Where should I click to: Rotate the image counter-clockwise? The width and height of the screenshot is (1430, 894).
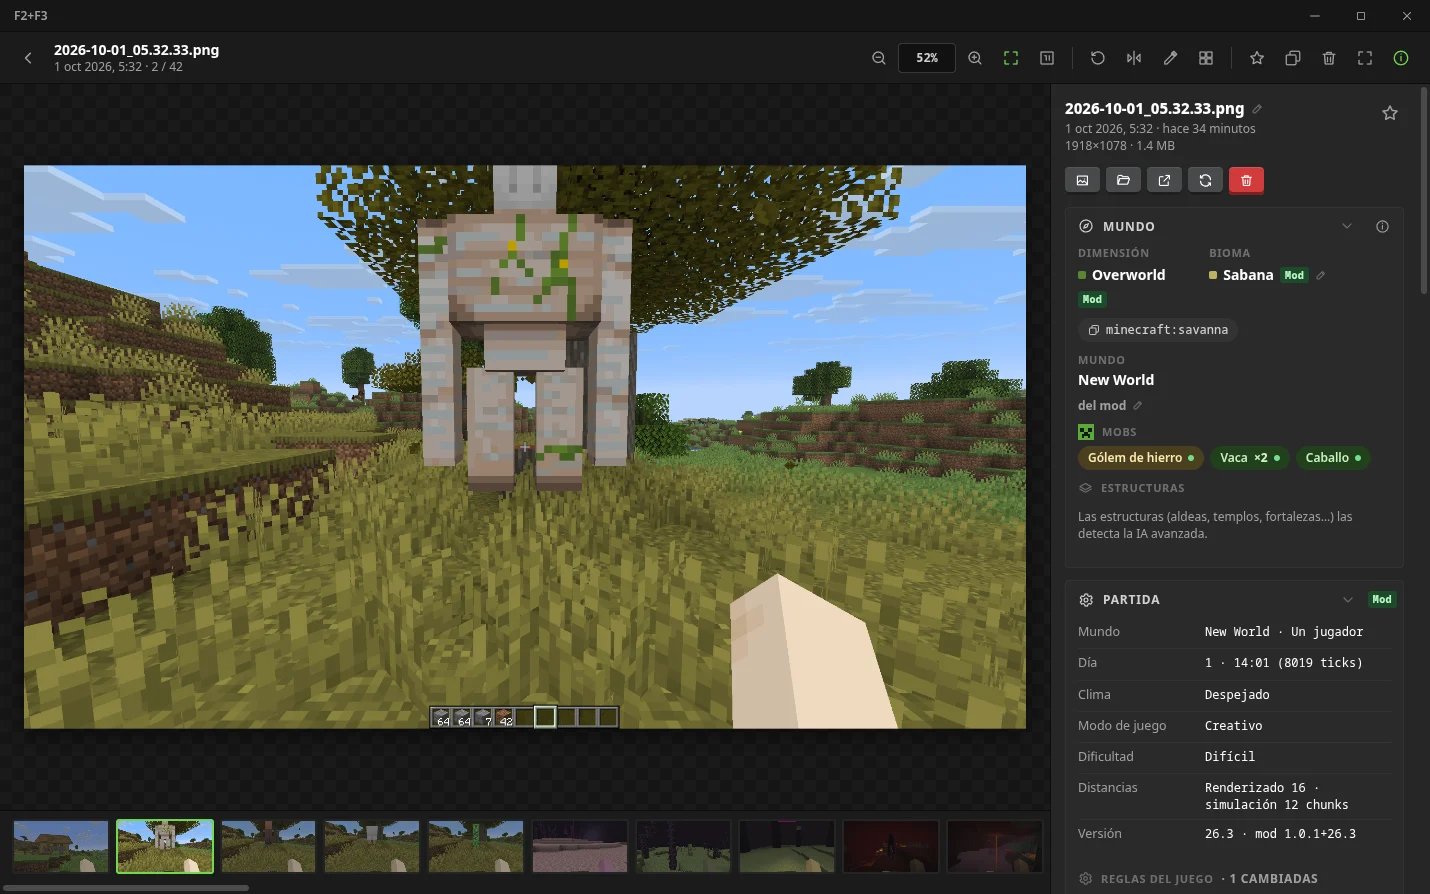(1098, 58)
